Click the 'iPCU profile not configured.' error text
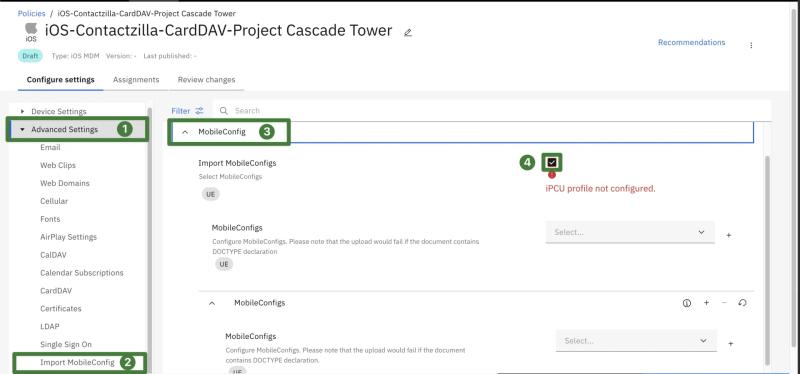The height and width of the screenshot is (374, 800). (601, 189)
